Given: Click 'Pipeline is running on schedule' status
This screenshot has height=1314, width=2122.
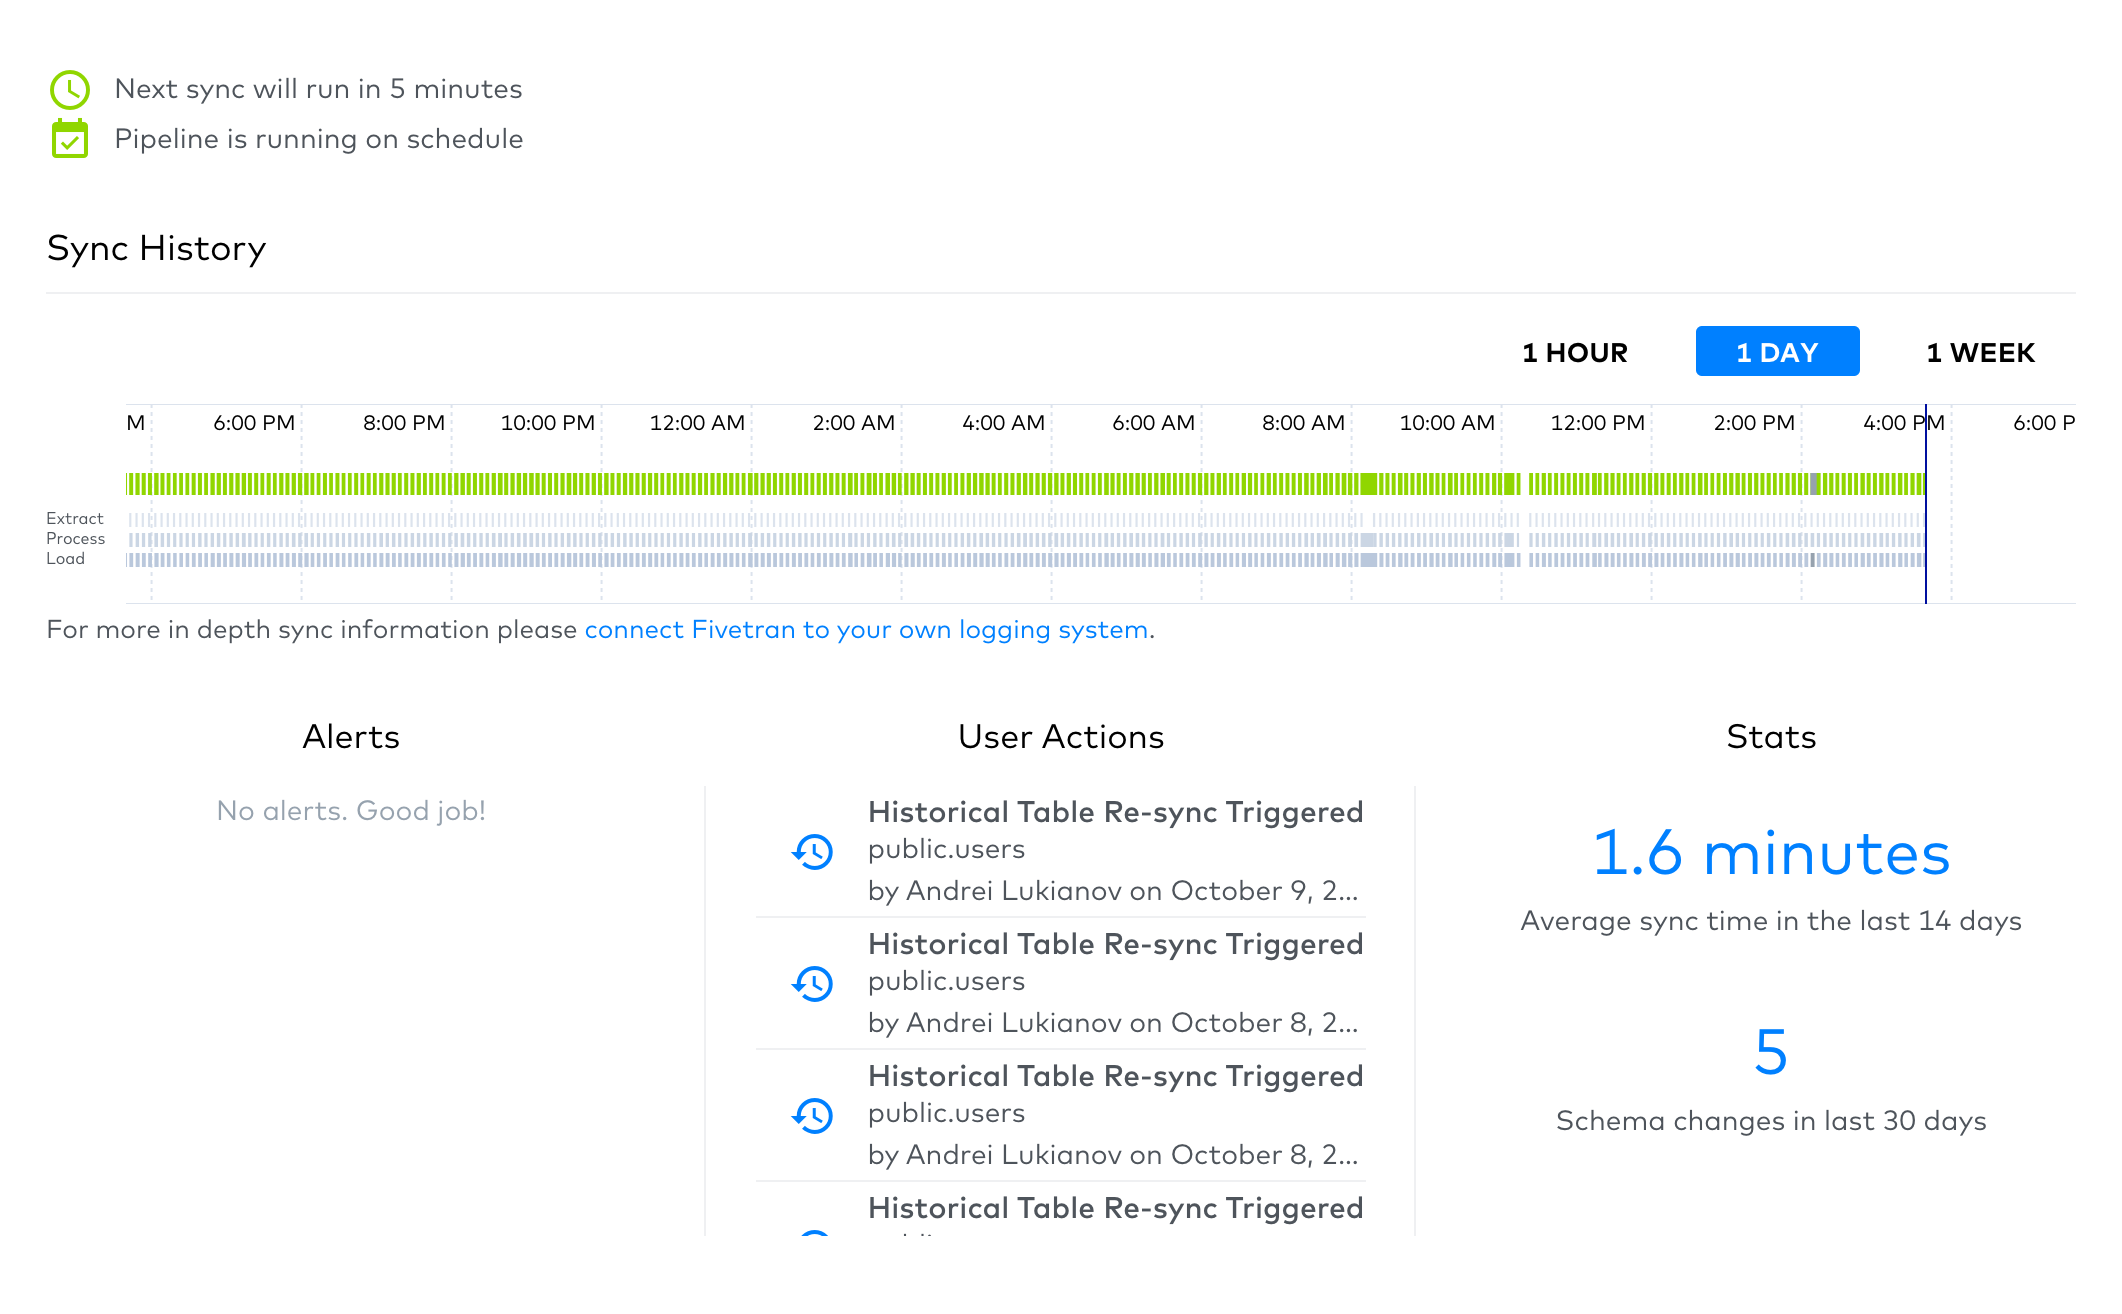Looking at the screenshot, I should pos(319,139).
